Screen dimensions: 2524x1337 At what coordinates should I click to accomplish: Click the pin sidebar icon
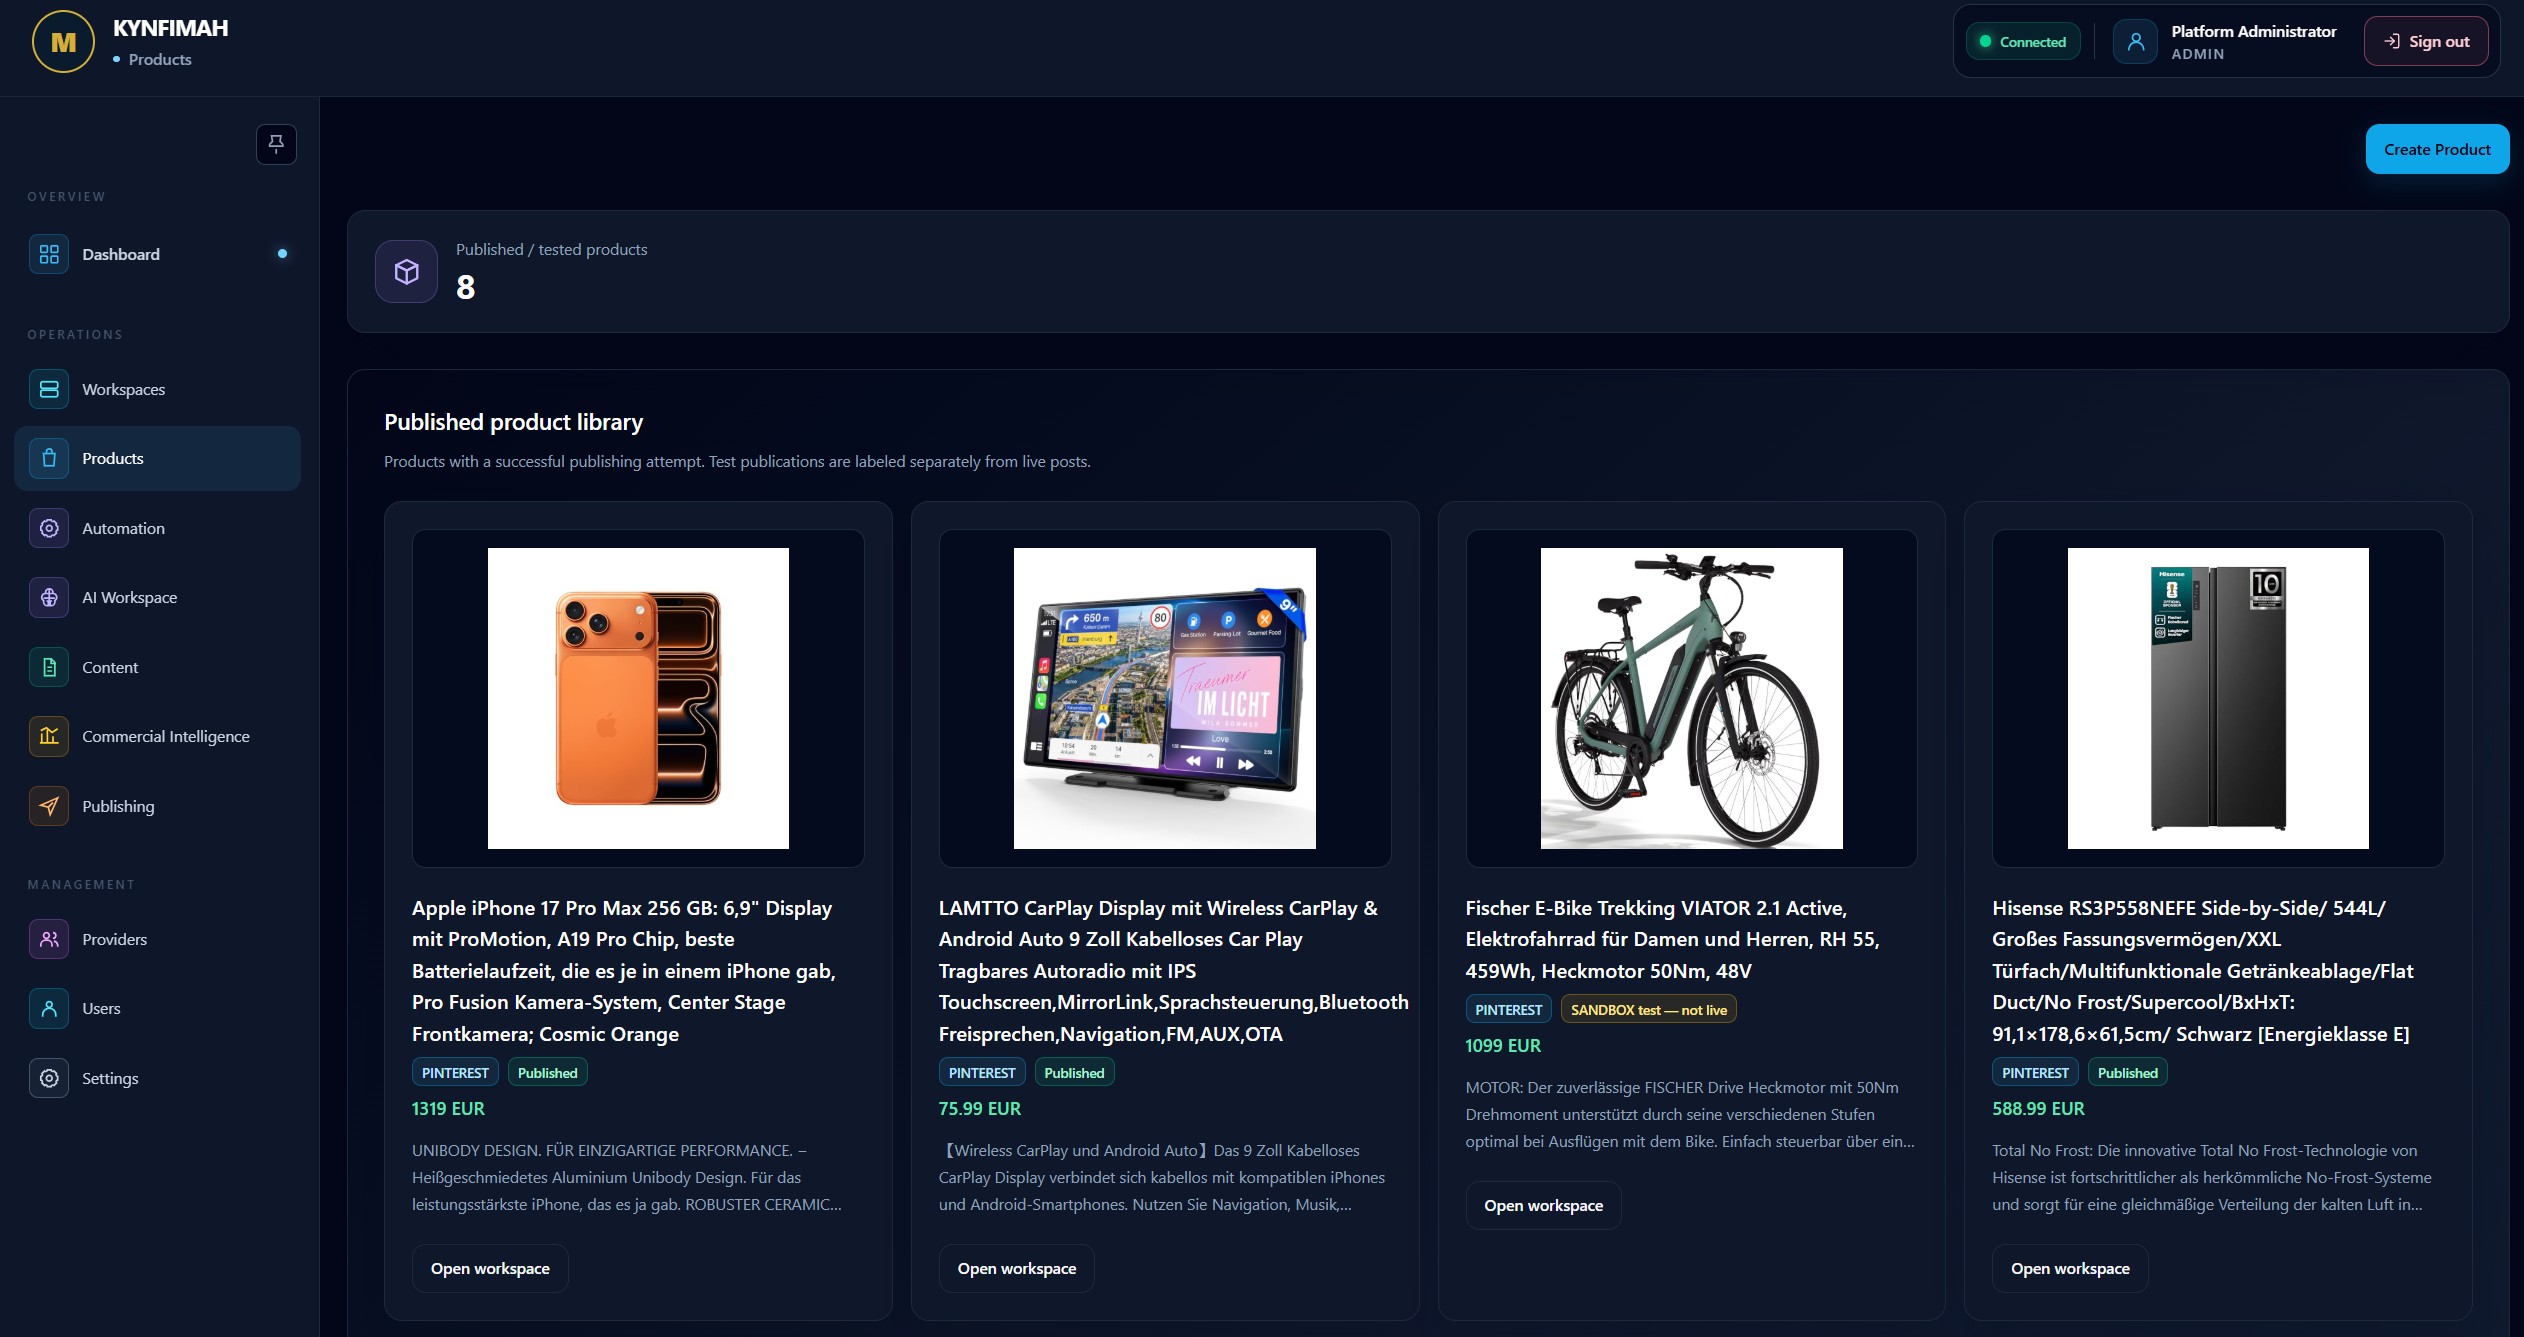[276, 144]
